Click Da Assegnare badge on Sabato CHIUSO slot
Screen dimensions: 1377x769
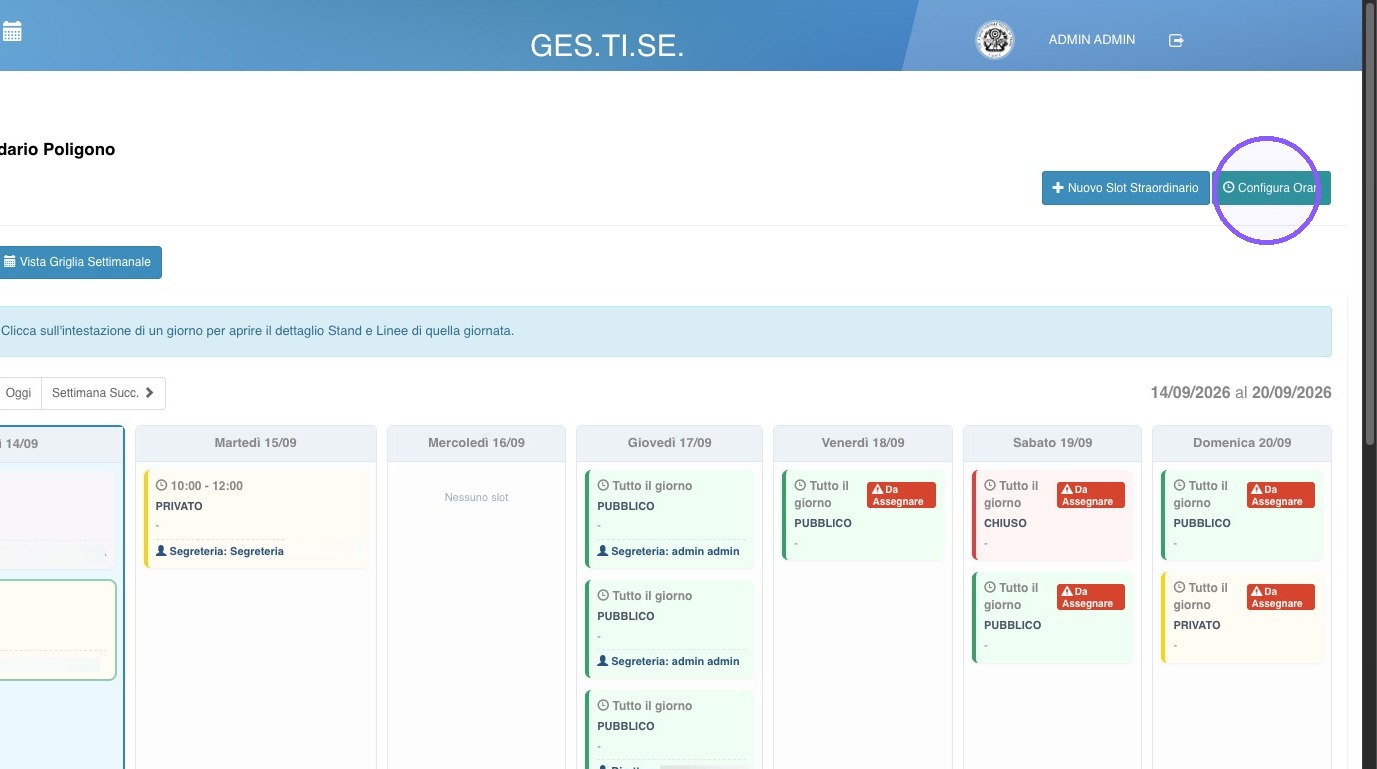(1090, 495)
